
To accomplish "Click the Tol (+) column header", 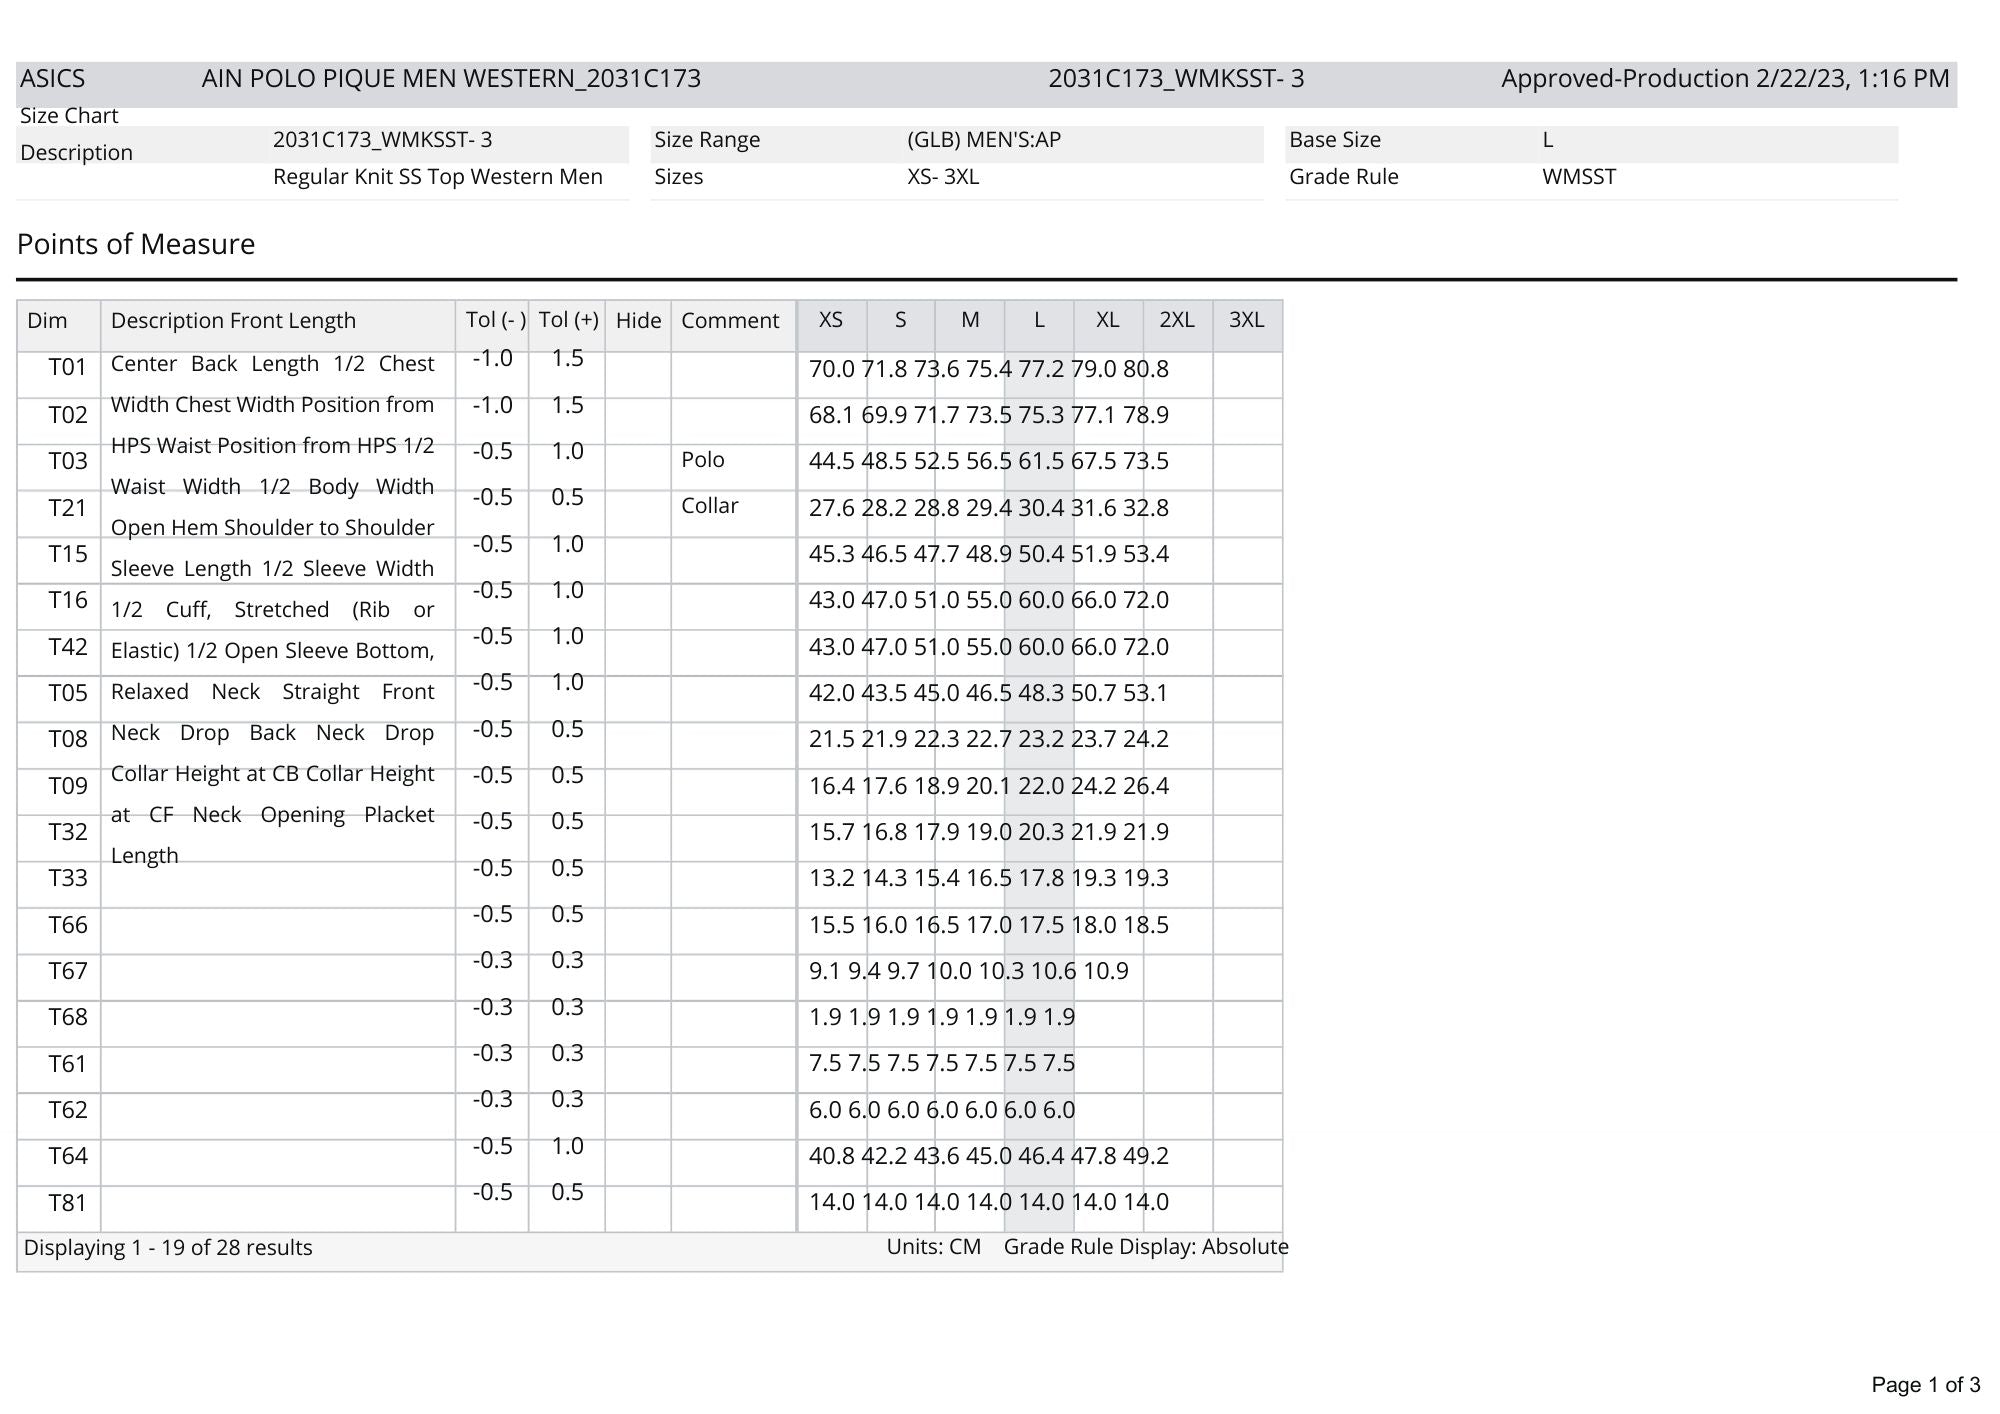I will pyautogui.click(x=568, y=320).
